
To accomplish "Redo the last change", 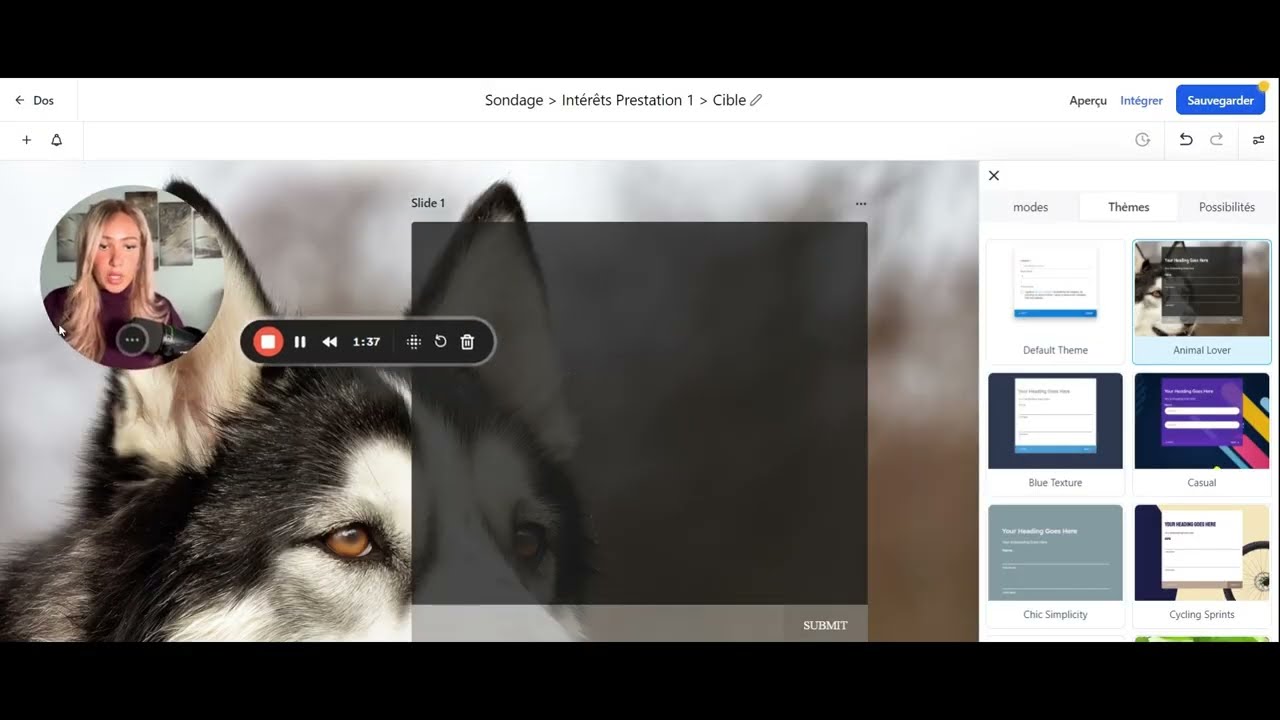I will [1217, 140].
